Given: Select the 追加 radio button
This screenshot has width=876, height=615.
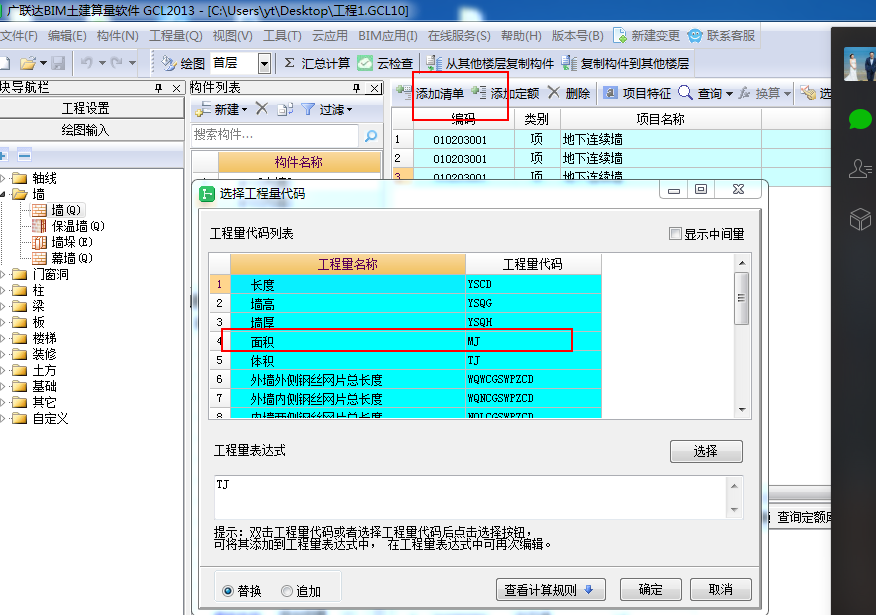Looking at the screenshot, I should click(x=287, y=590).
